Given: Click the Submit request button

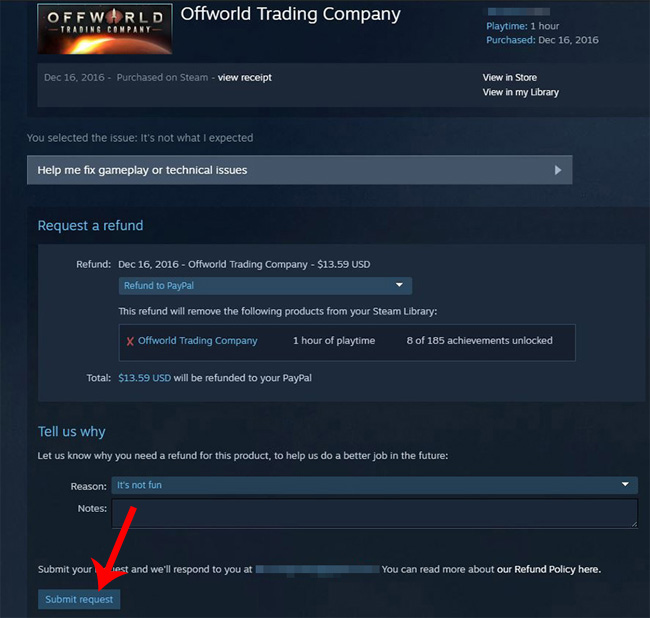Looking at the screenshot, I should tap(79, 599).
